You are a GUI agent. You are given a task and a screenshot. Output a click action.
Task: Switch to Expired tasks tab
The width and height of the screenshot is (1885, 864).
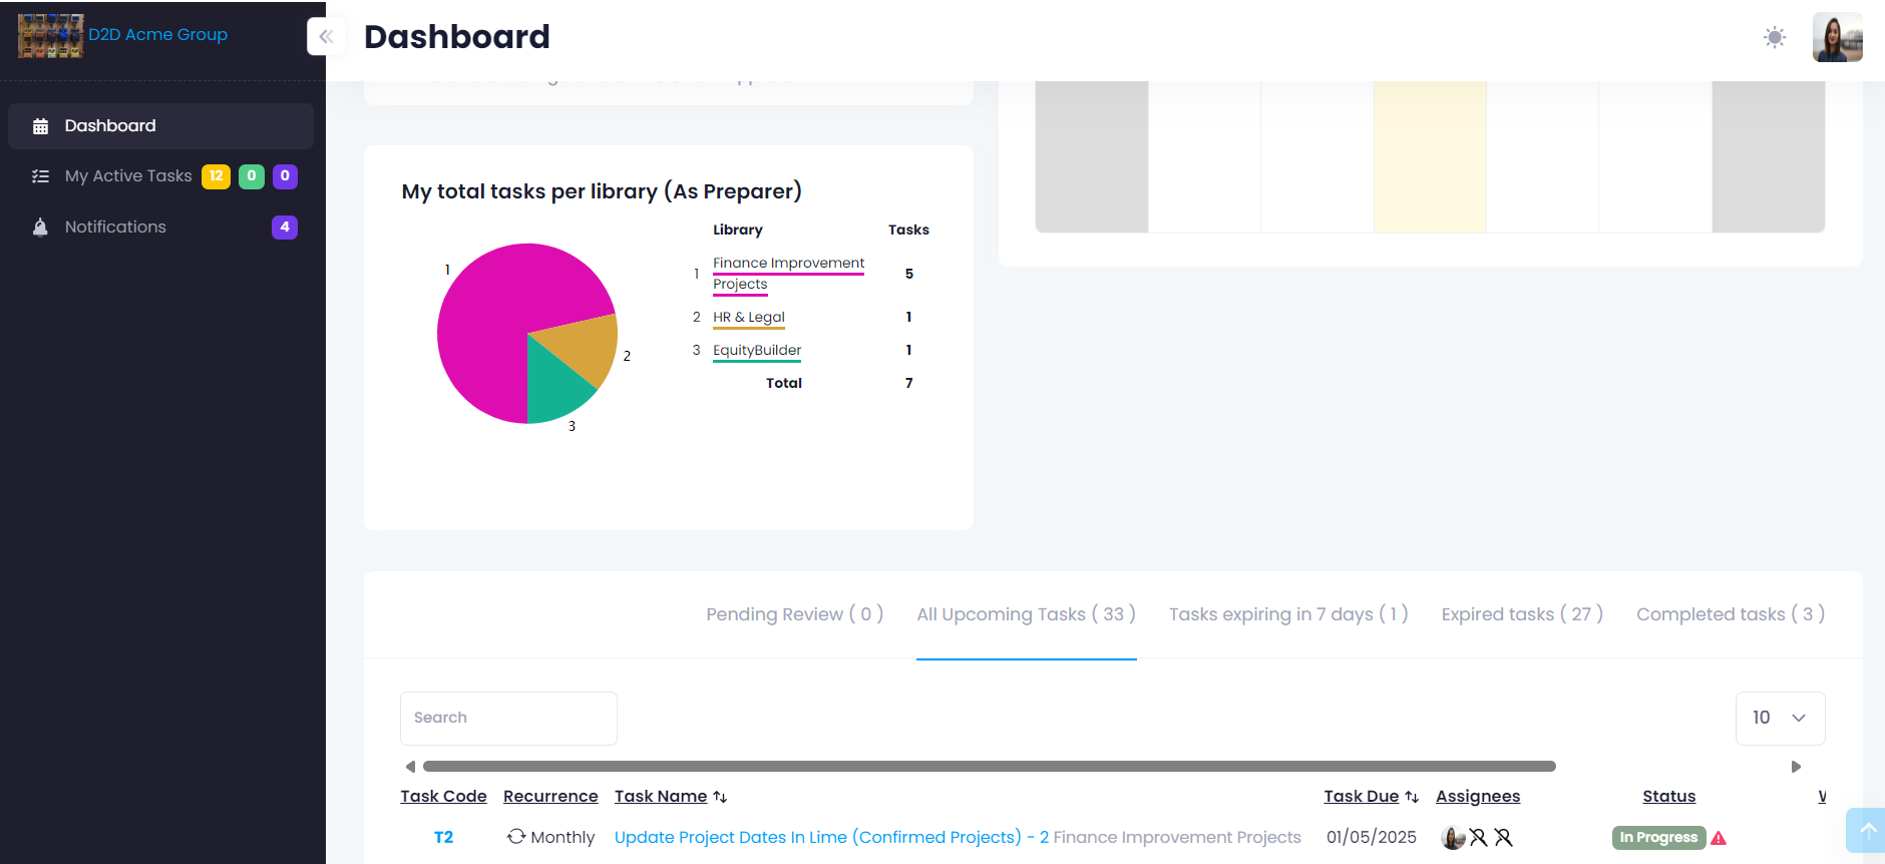point(1521,614)
